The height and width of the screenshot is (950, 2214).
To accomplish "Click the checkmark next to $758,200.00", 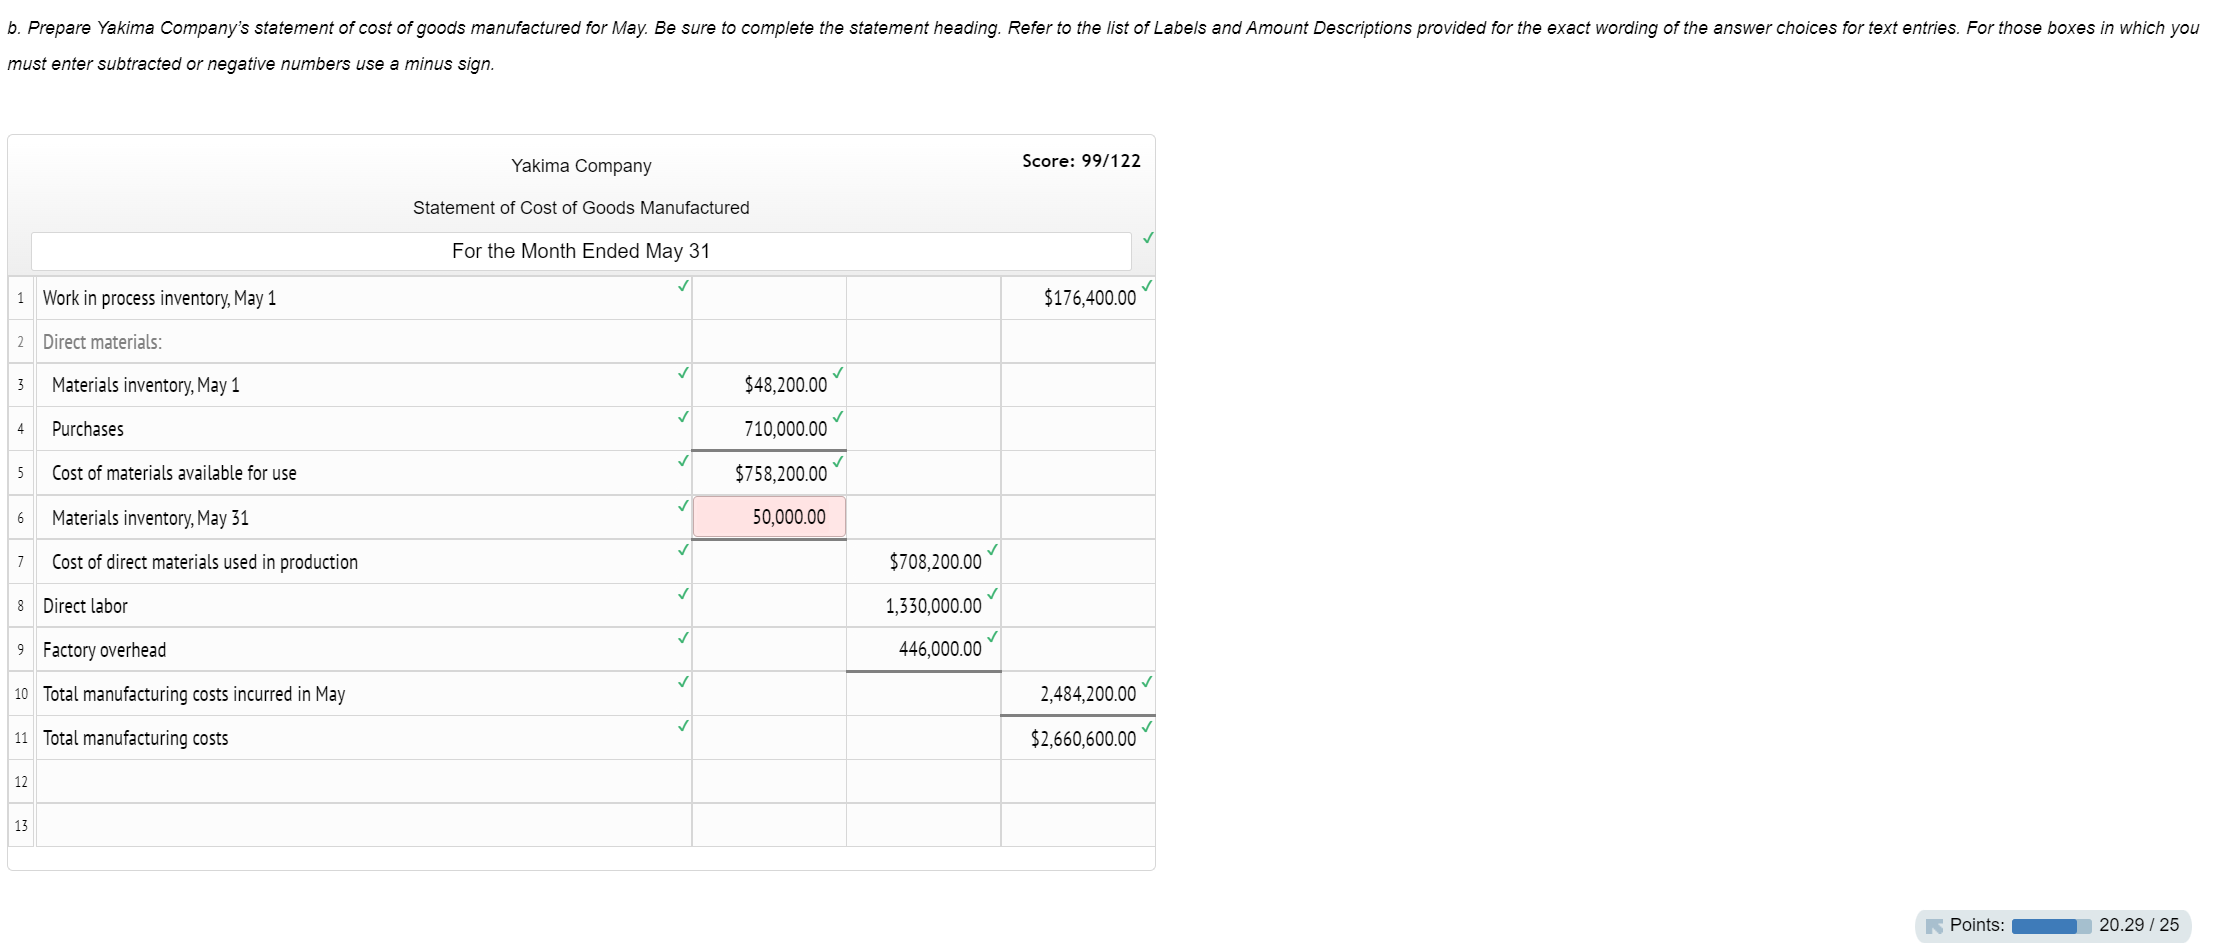I will coord(838,461).
